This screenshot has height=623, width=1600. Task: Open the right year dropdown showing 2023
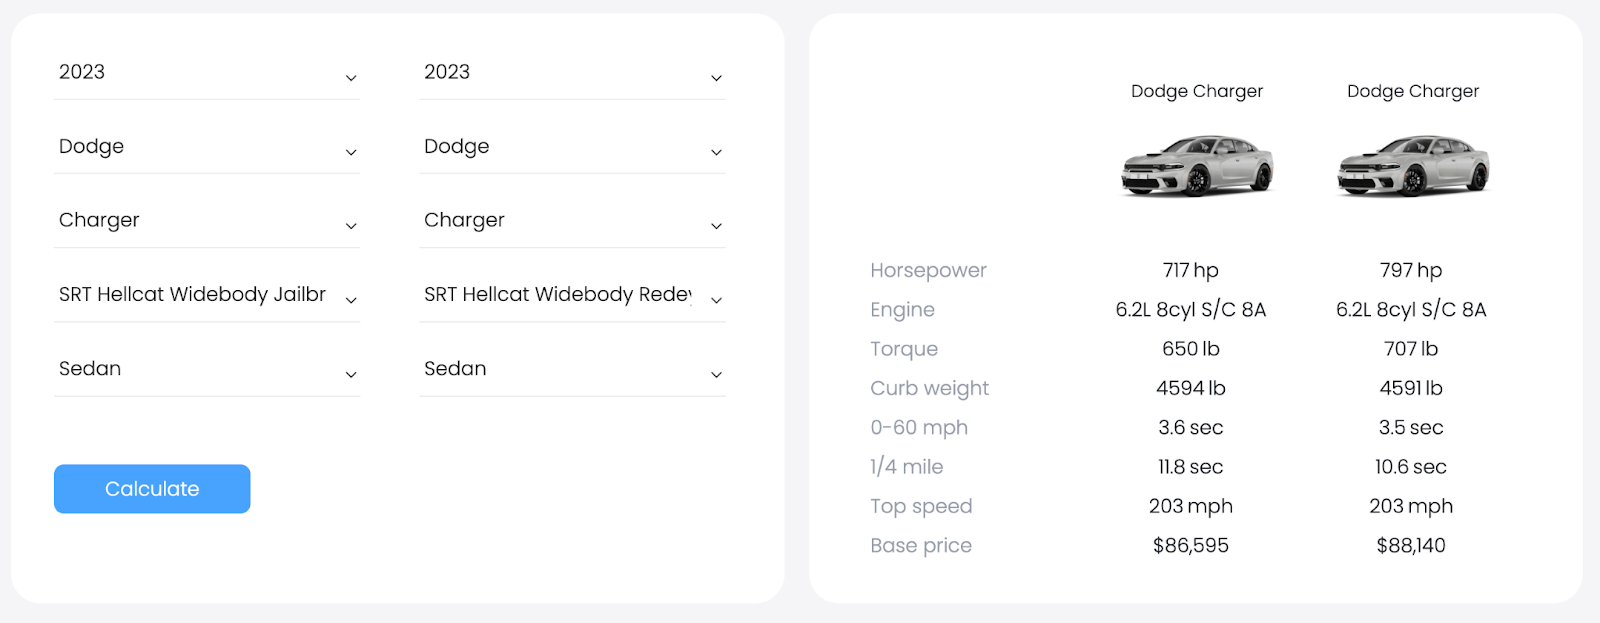click(571, 73)
